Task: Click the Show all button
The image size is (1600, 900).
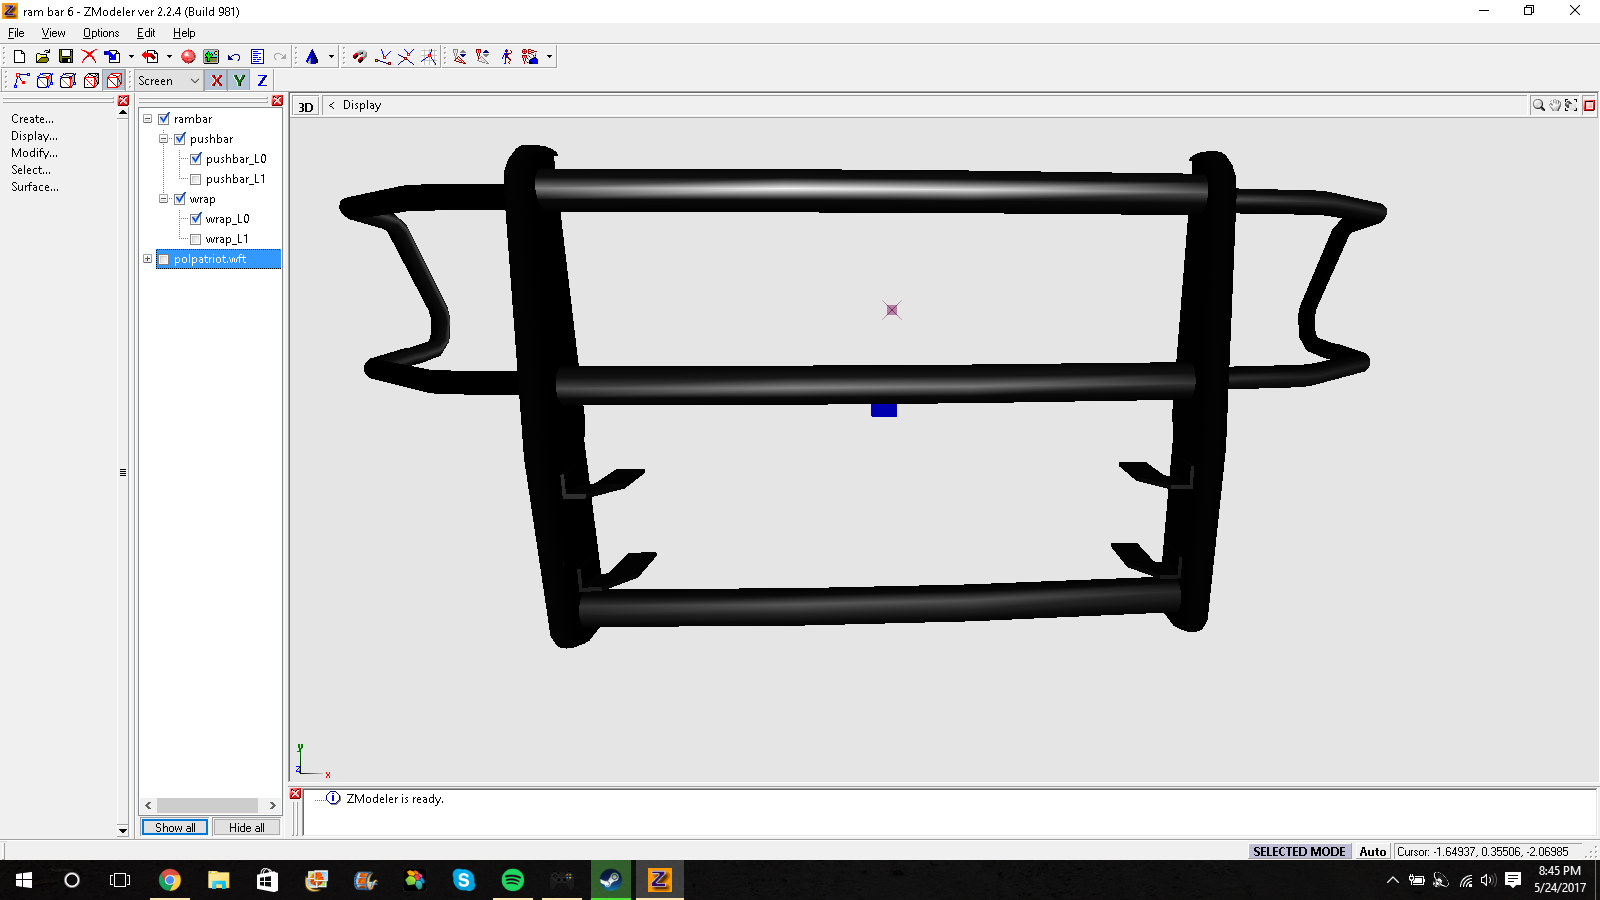Action: coord(175,828)
